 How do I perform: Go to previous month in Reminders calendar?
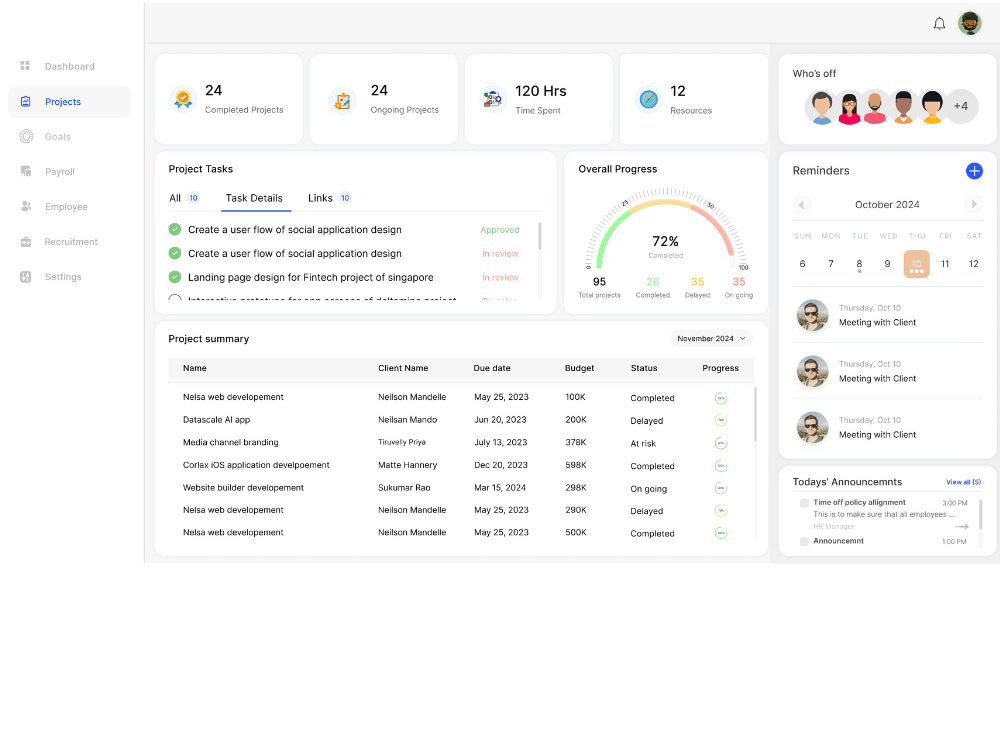pyautogui.click(x=802, y=205)
